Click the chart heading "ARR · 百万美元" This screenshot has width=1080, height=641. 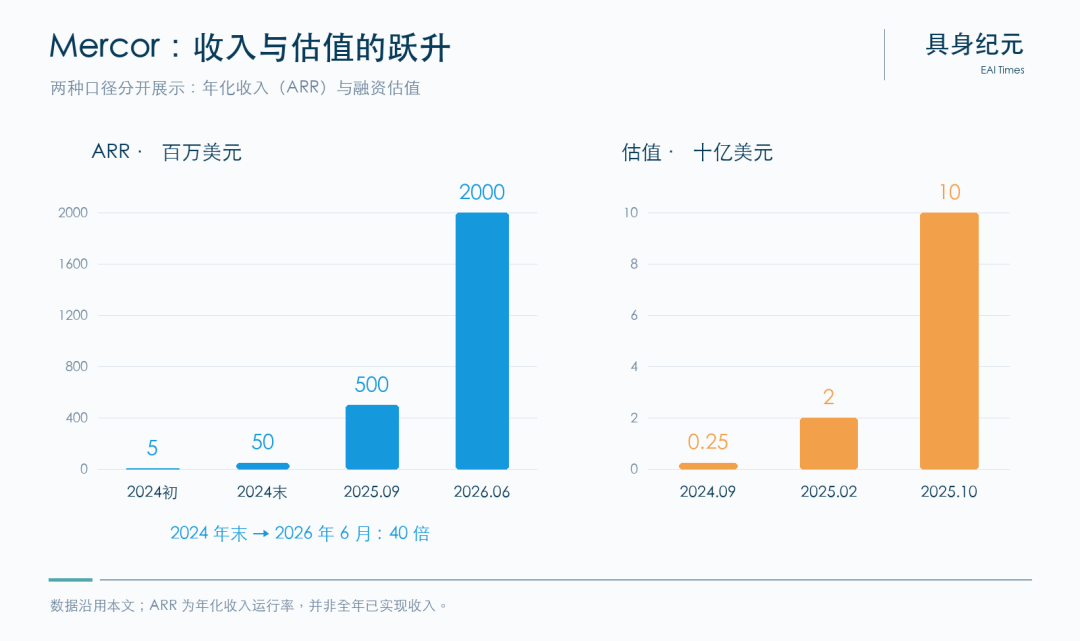pos(166,151)
